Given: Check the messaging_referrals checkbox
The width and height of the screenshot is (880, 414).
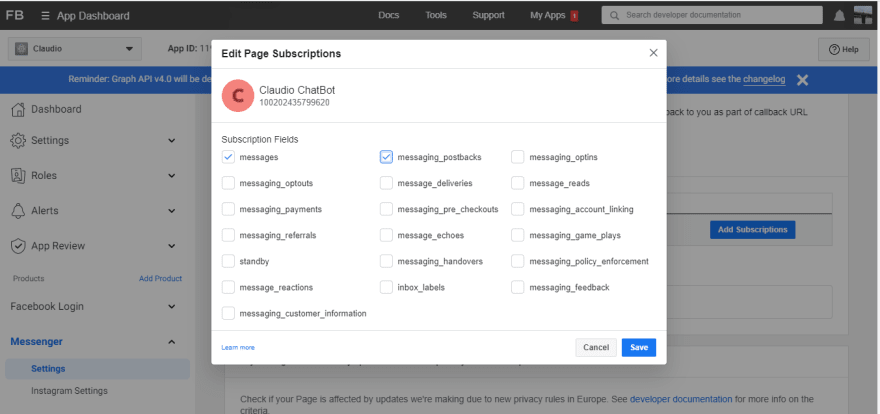Looking at the screenshot, I should point(228,235).
